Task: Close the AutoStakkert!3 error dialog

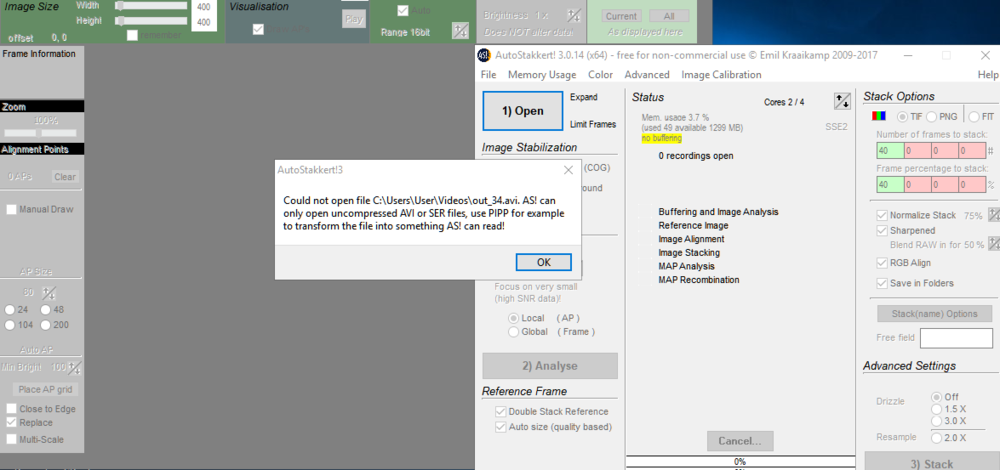Action: pyautogui.click(x=568, y=170)
